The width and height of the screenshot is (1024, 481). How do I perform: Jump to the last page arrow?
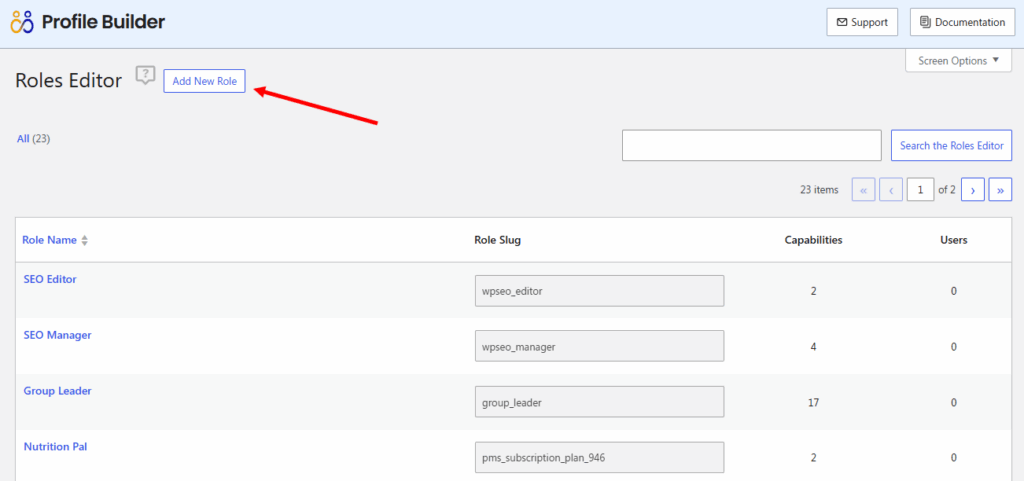tap(1000, 189)
